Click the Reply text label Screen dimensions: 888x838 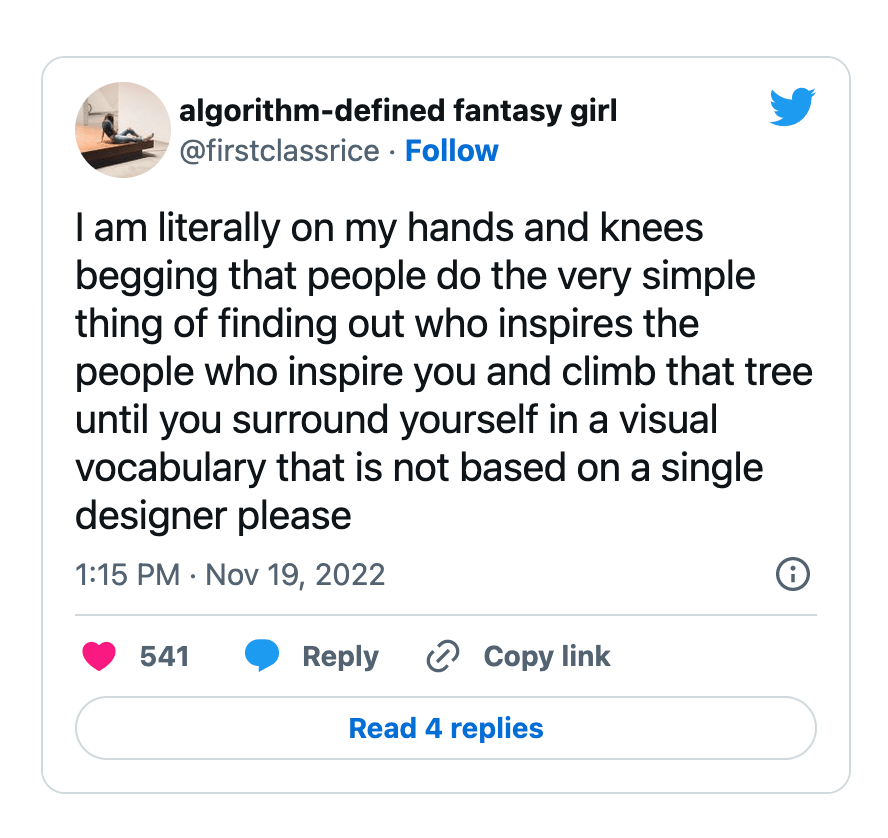(x=340, y=656)
